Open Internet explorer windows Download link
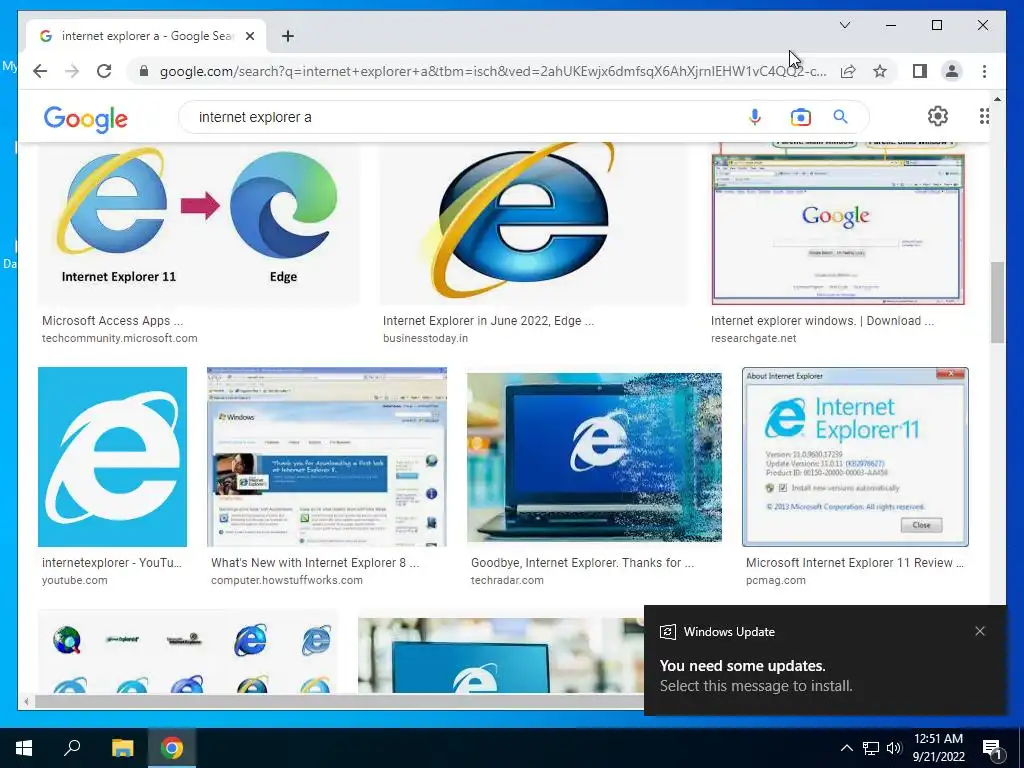This screenshot has height=768, width=1024. pyautogui.click(x=822, y=321)
